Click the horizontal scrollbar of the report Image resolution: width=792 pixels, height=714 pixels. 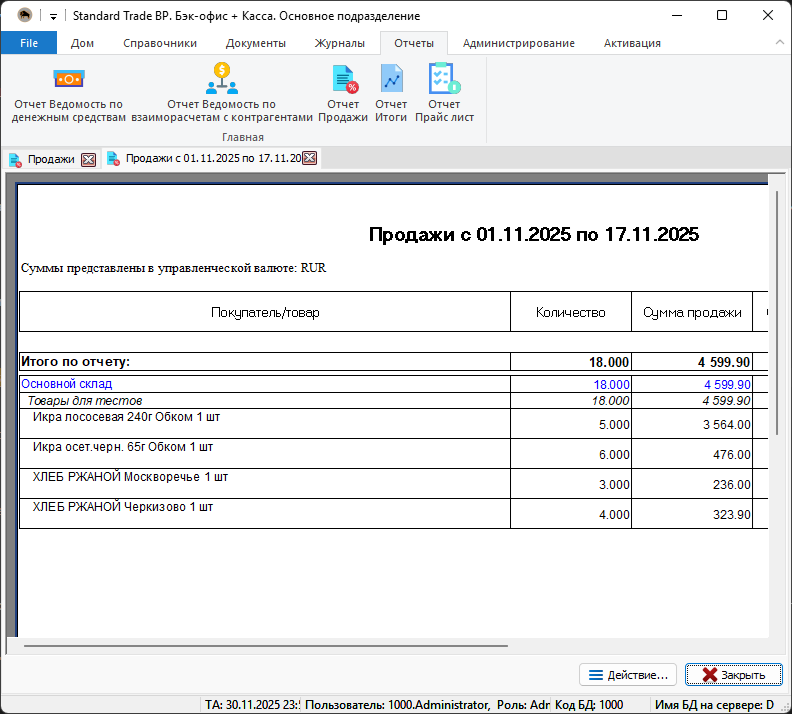click(266, 645)
